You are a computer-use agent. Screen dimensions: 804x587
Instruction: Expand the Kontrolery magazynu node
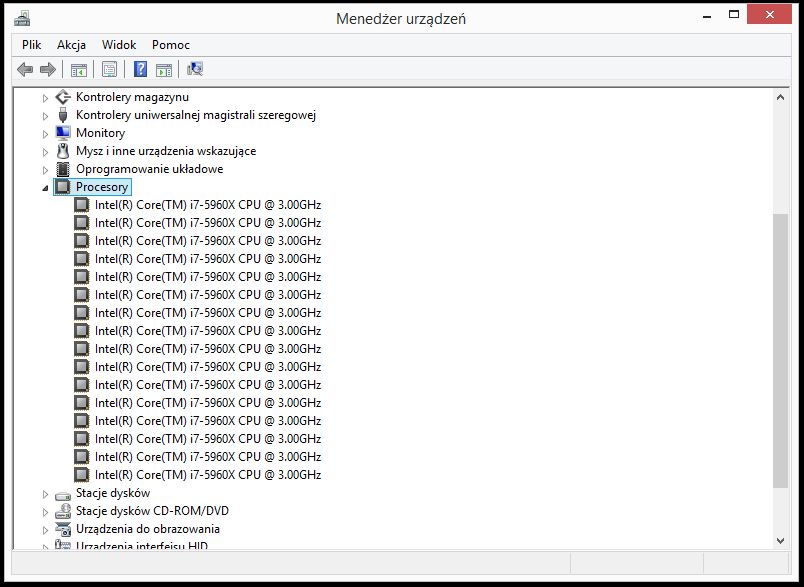[x=45, y=97]
